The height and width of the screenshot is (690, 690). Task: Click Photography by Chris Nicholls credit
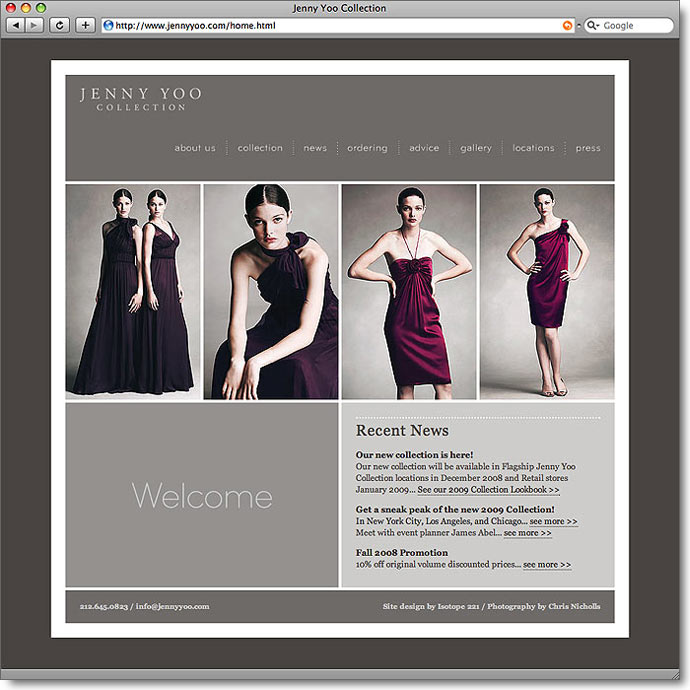point(544,606)
